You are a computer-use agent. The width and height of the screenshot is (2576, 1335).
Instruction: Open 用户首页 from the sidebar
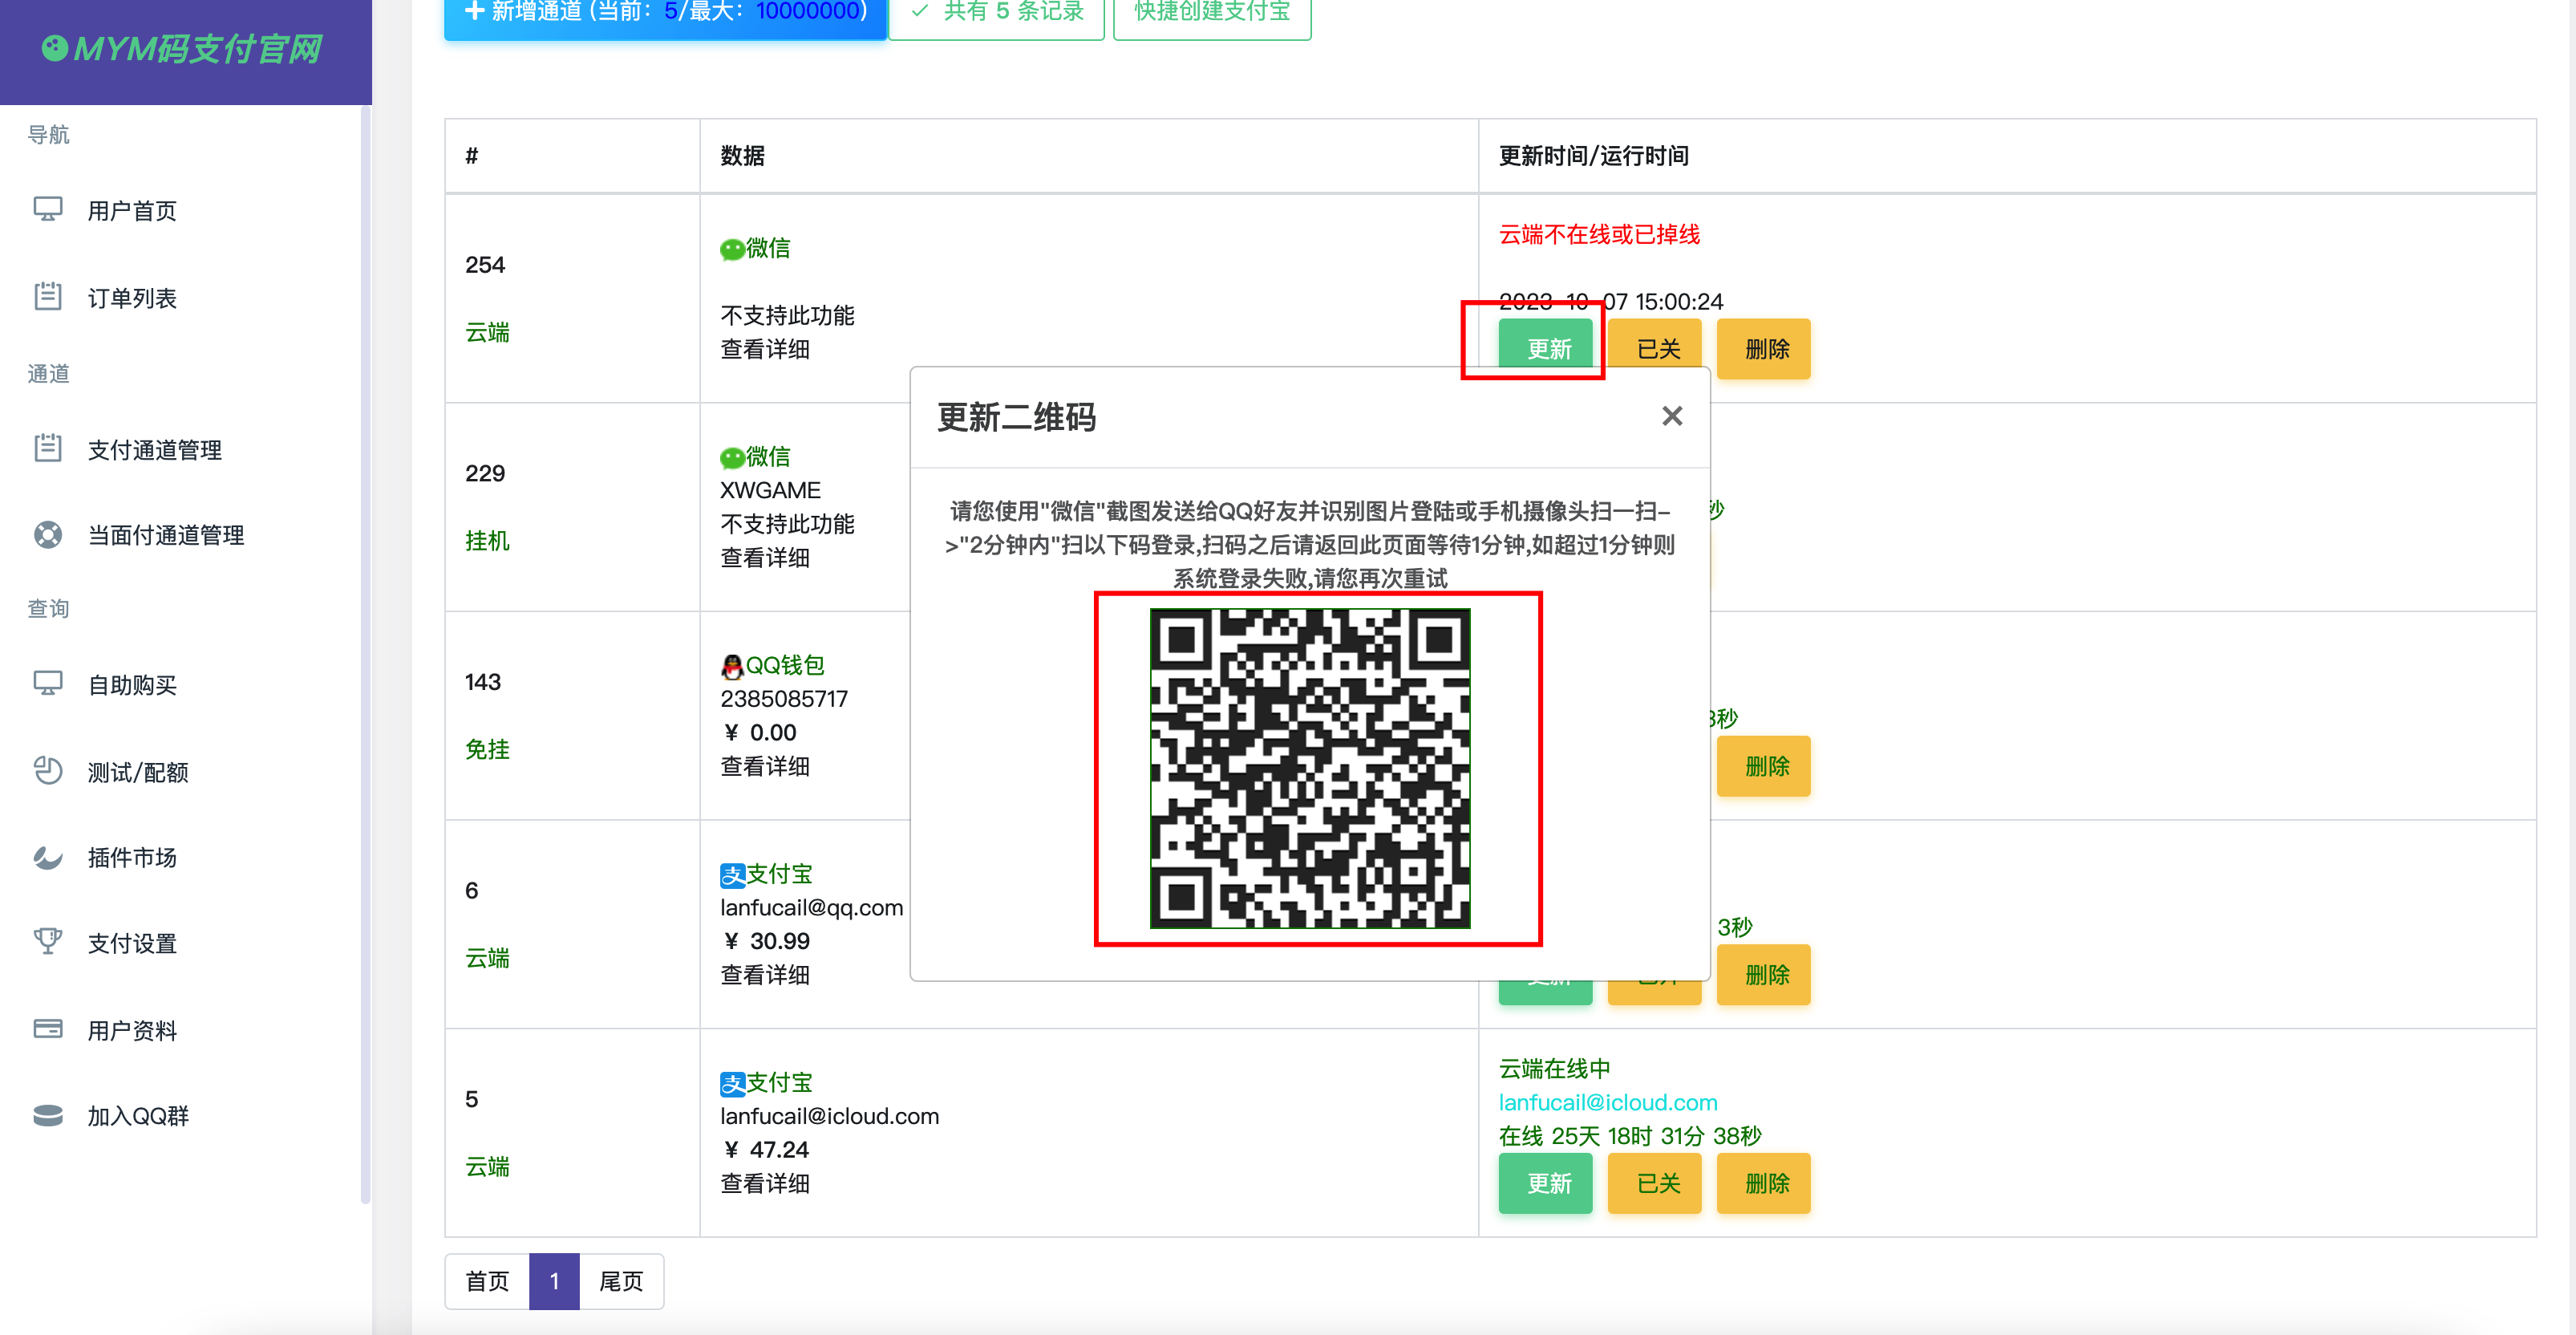coord(132,211)
